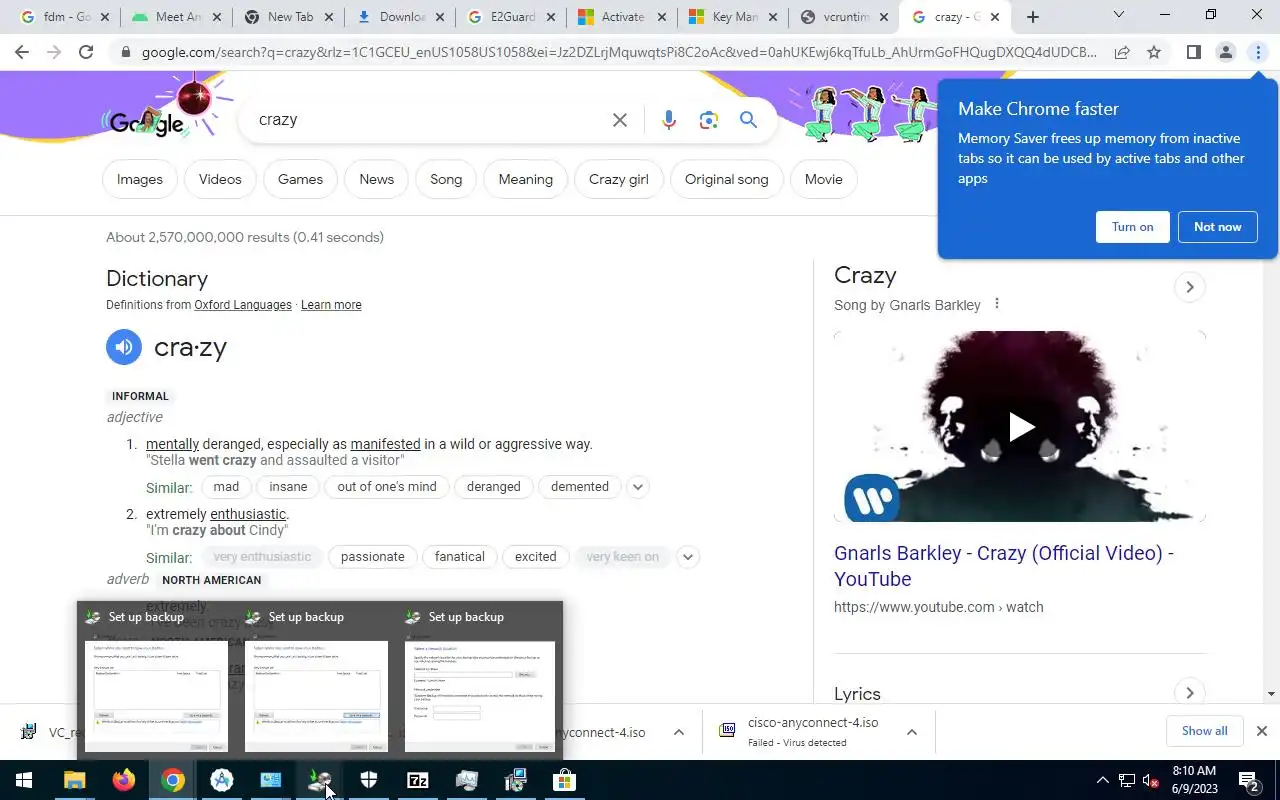Open cisco-anyconnect-4.iso failed download options
Screen dimensions: 1280x800
(912, 732)
